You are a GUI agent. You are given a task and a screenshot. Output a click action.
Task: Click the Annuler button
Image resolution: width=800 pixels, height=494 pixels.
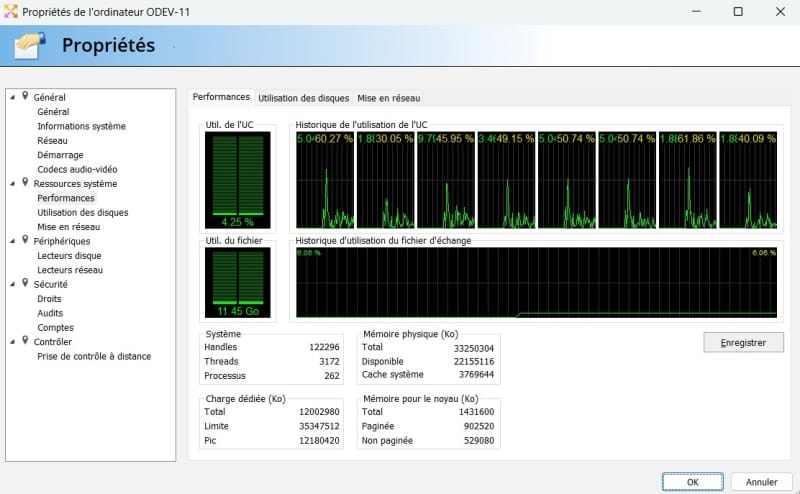point(761,481)
